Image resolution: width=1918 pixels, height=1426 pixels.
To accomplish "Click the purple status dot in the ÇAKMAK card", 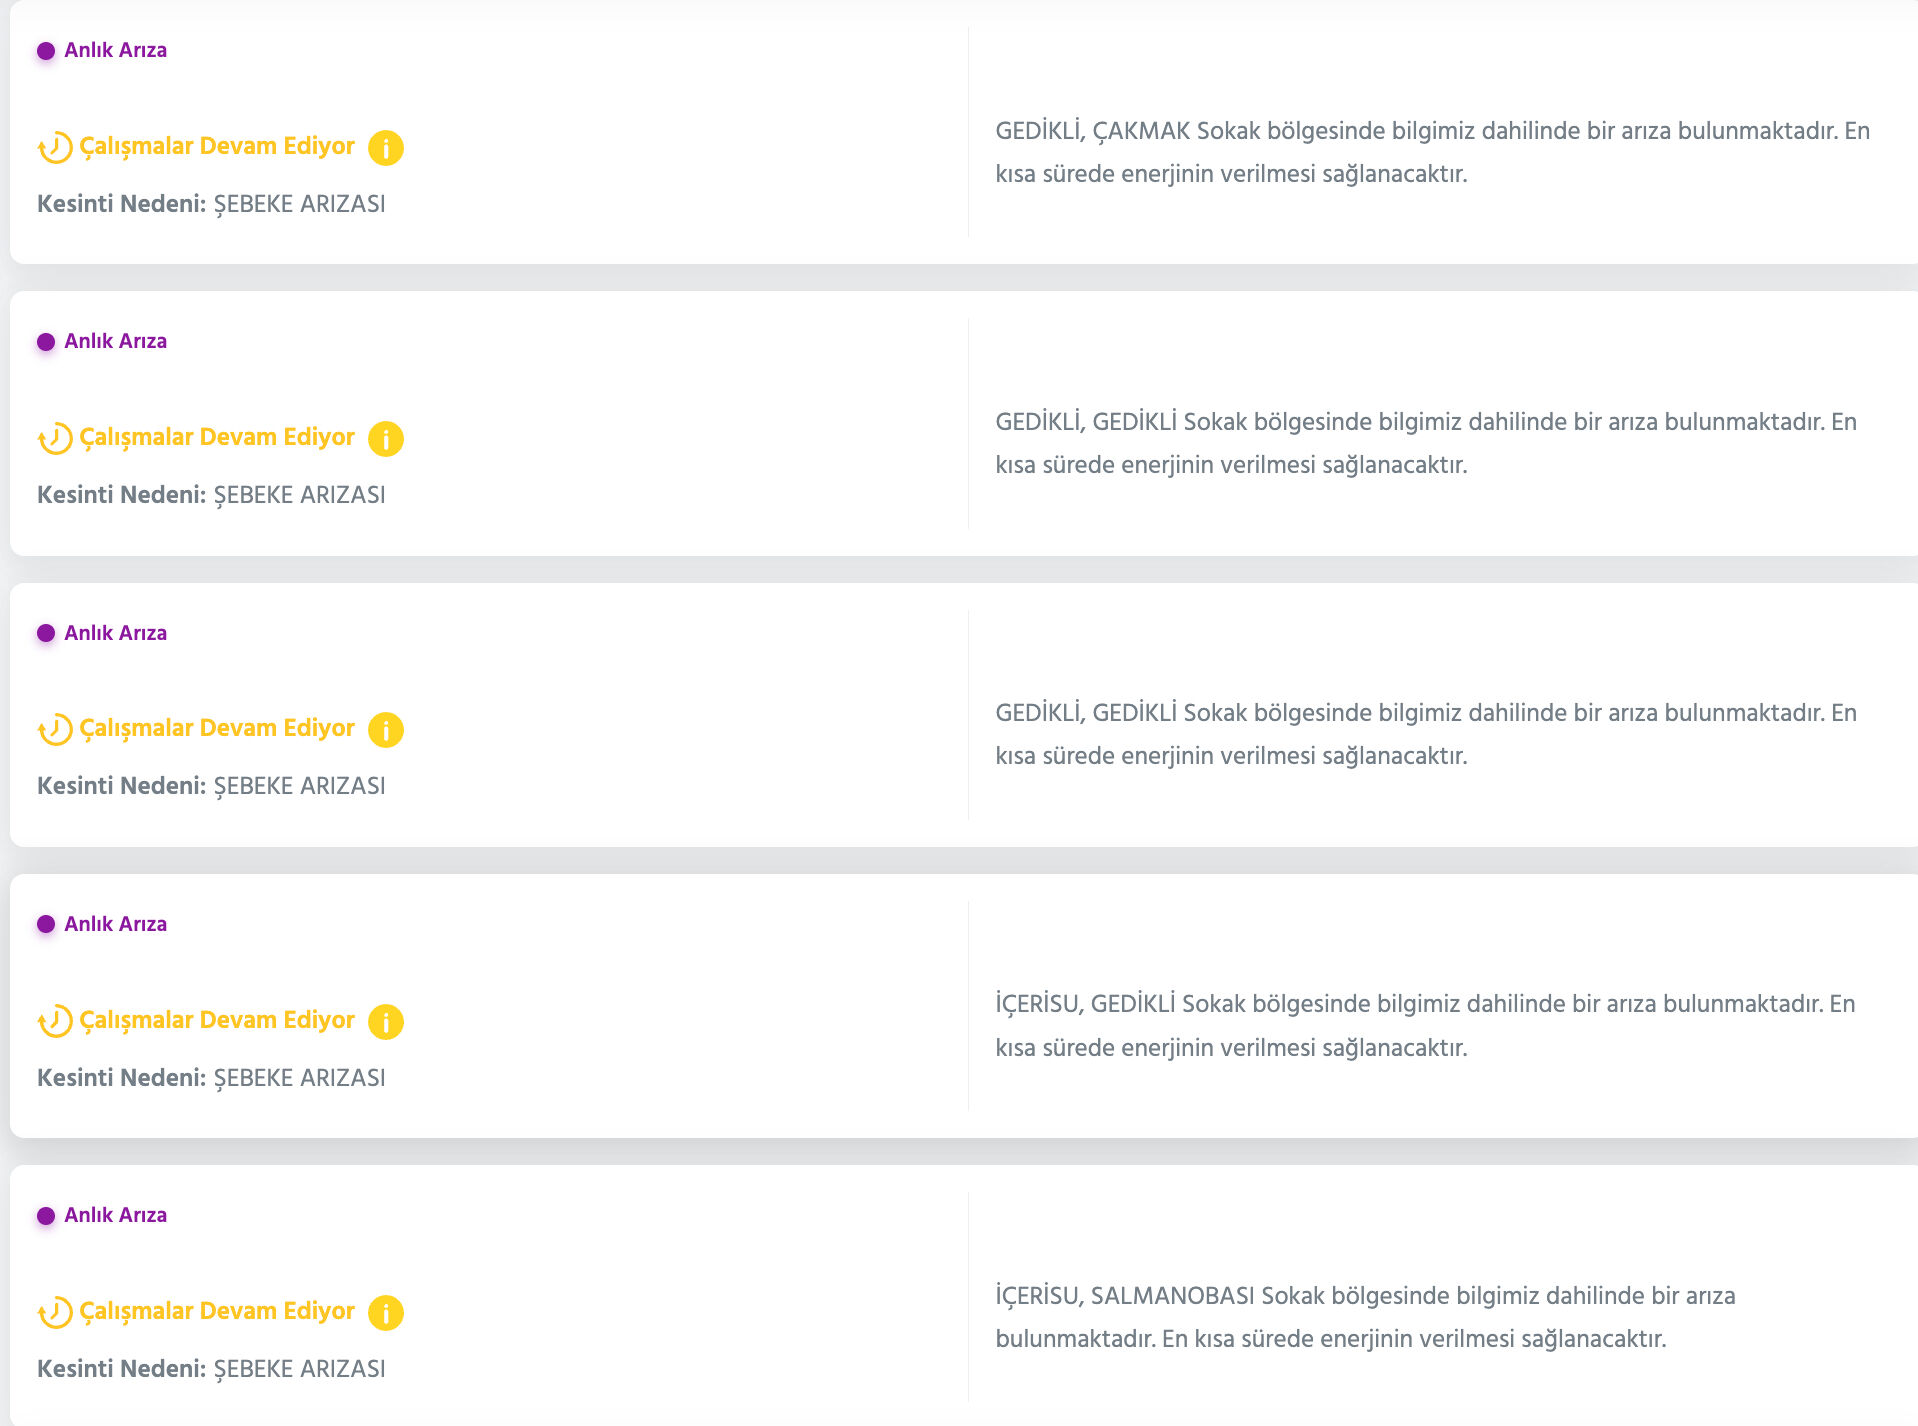I will pos(46,51).
